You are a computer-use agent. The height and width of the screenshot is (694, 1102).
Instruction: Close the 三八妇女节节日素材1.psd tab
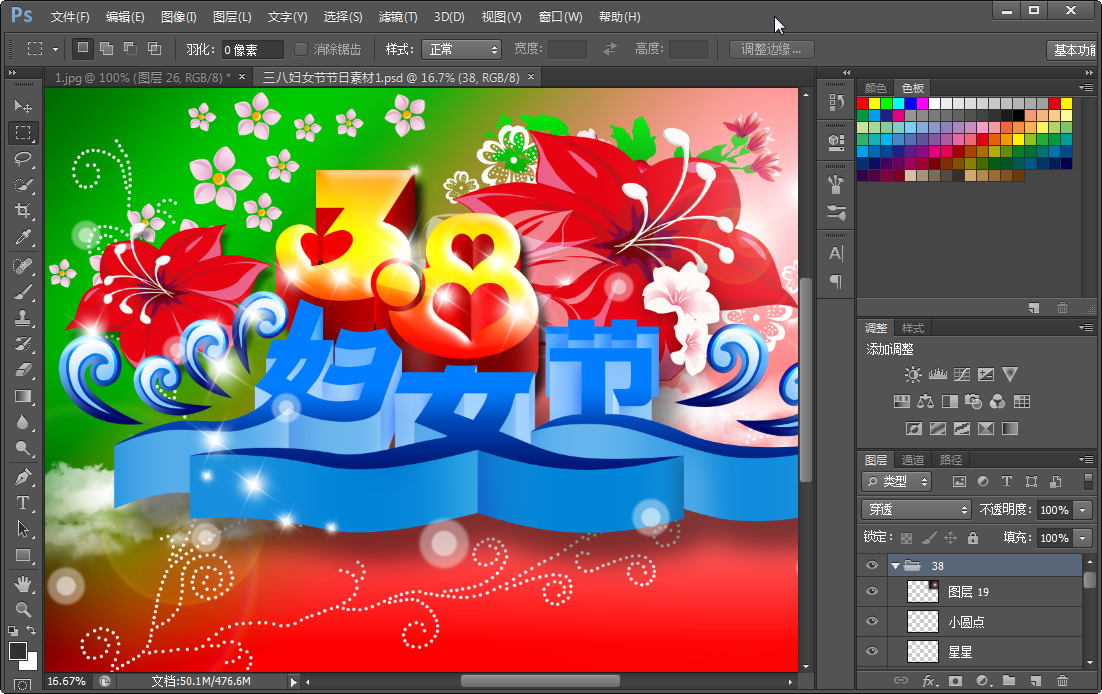pyautogui.click(x=531, y=76)
